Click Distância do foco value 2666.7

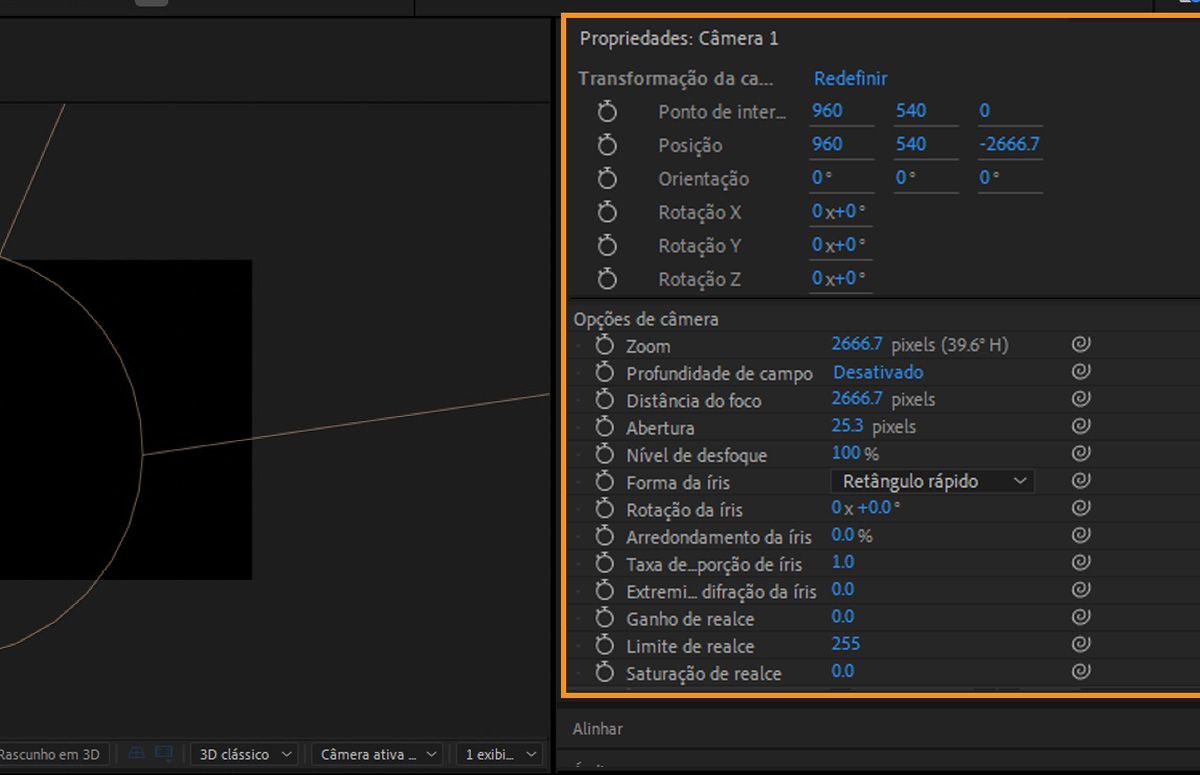857,399
